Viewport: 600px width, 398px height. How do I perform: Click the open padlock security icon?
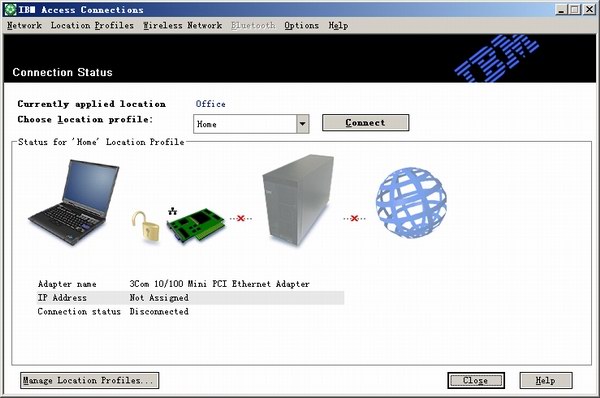pyautogui.click(x=145, y=226)
